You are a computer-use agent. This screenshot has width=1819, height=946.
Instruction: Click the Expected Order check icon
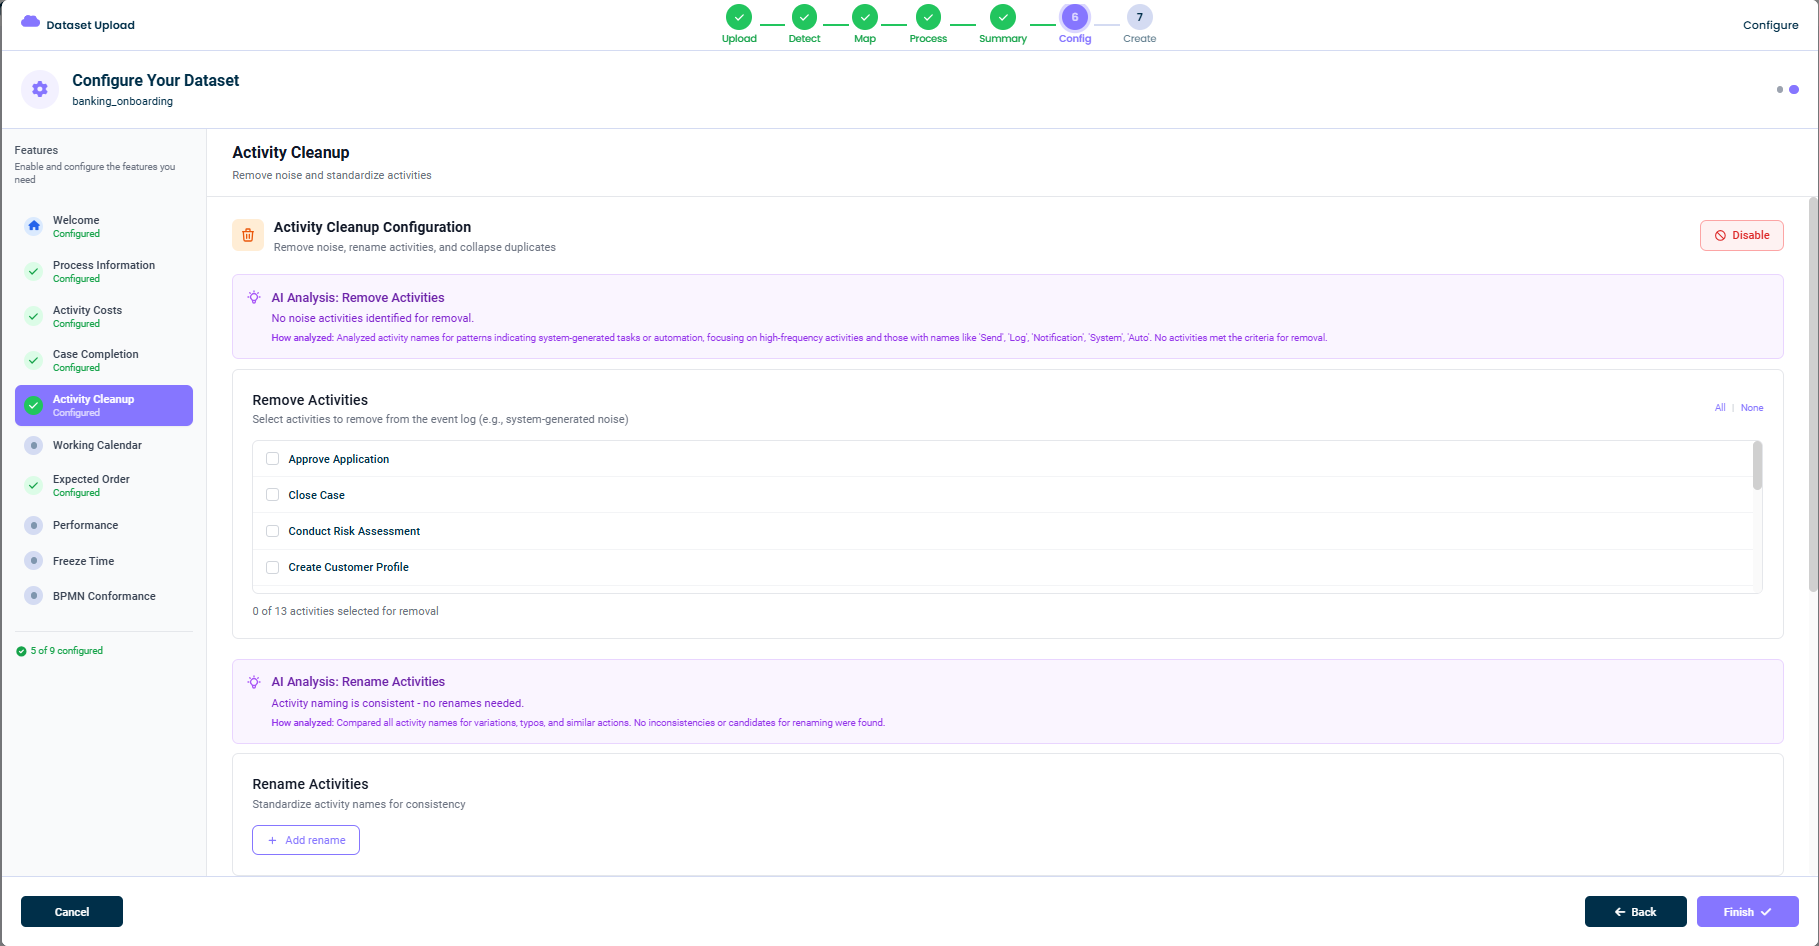[34, 485]
